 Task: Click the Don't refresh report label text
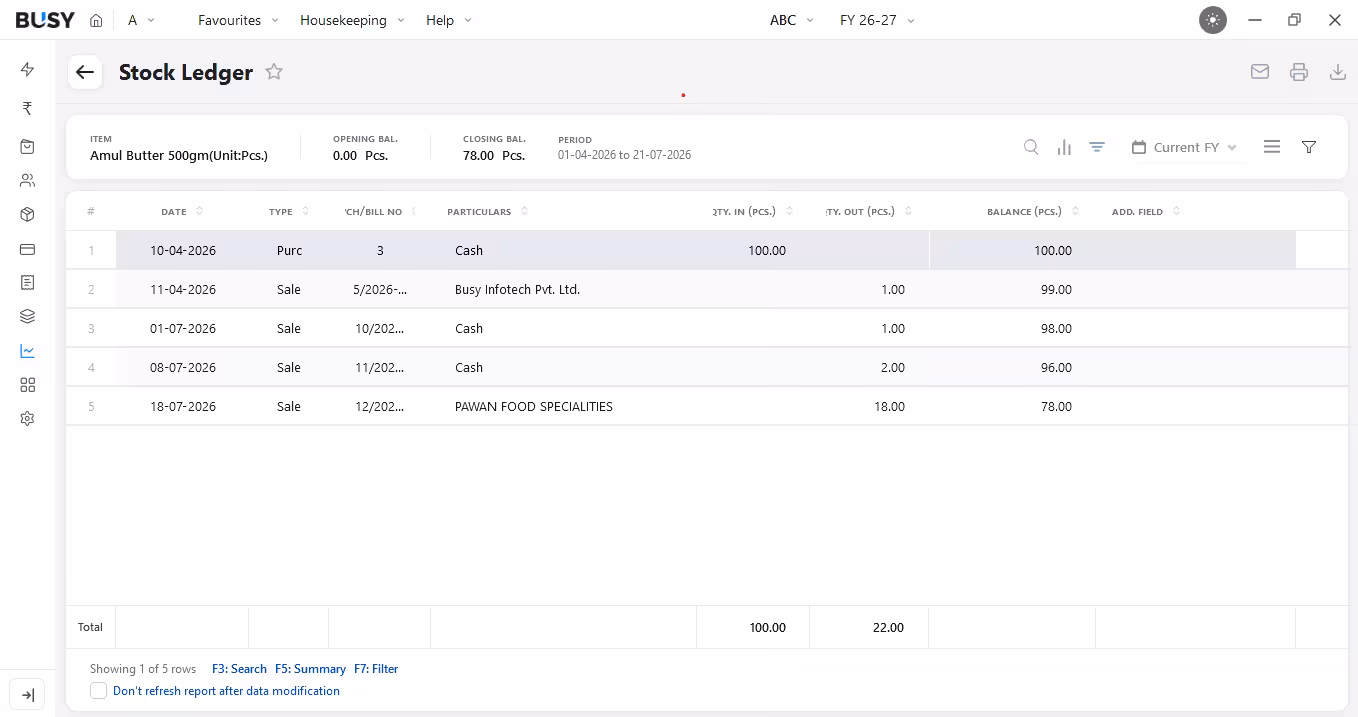pyautogui.click(x=226, y=691)
